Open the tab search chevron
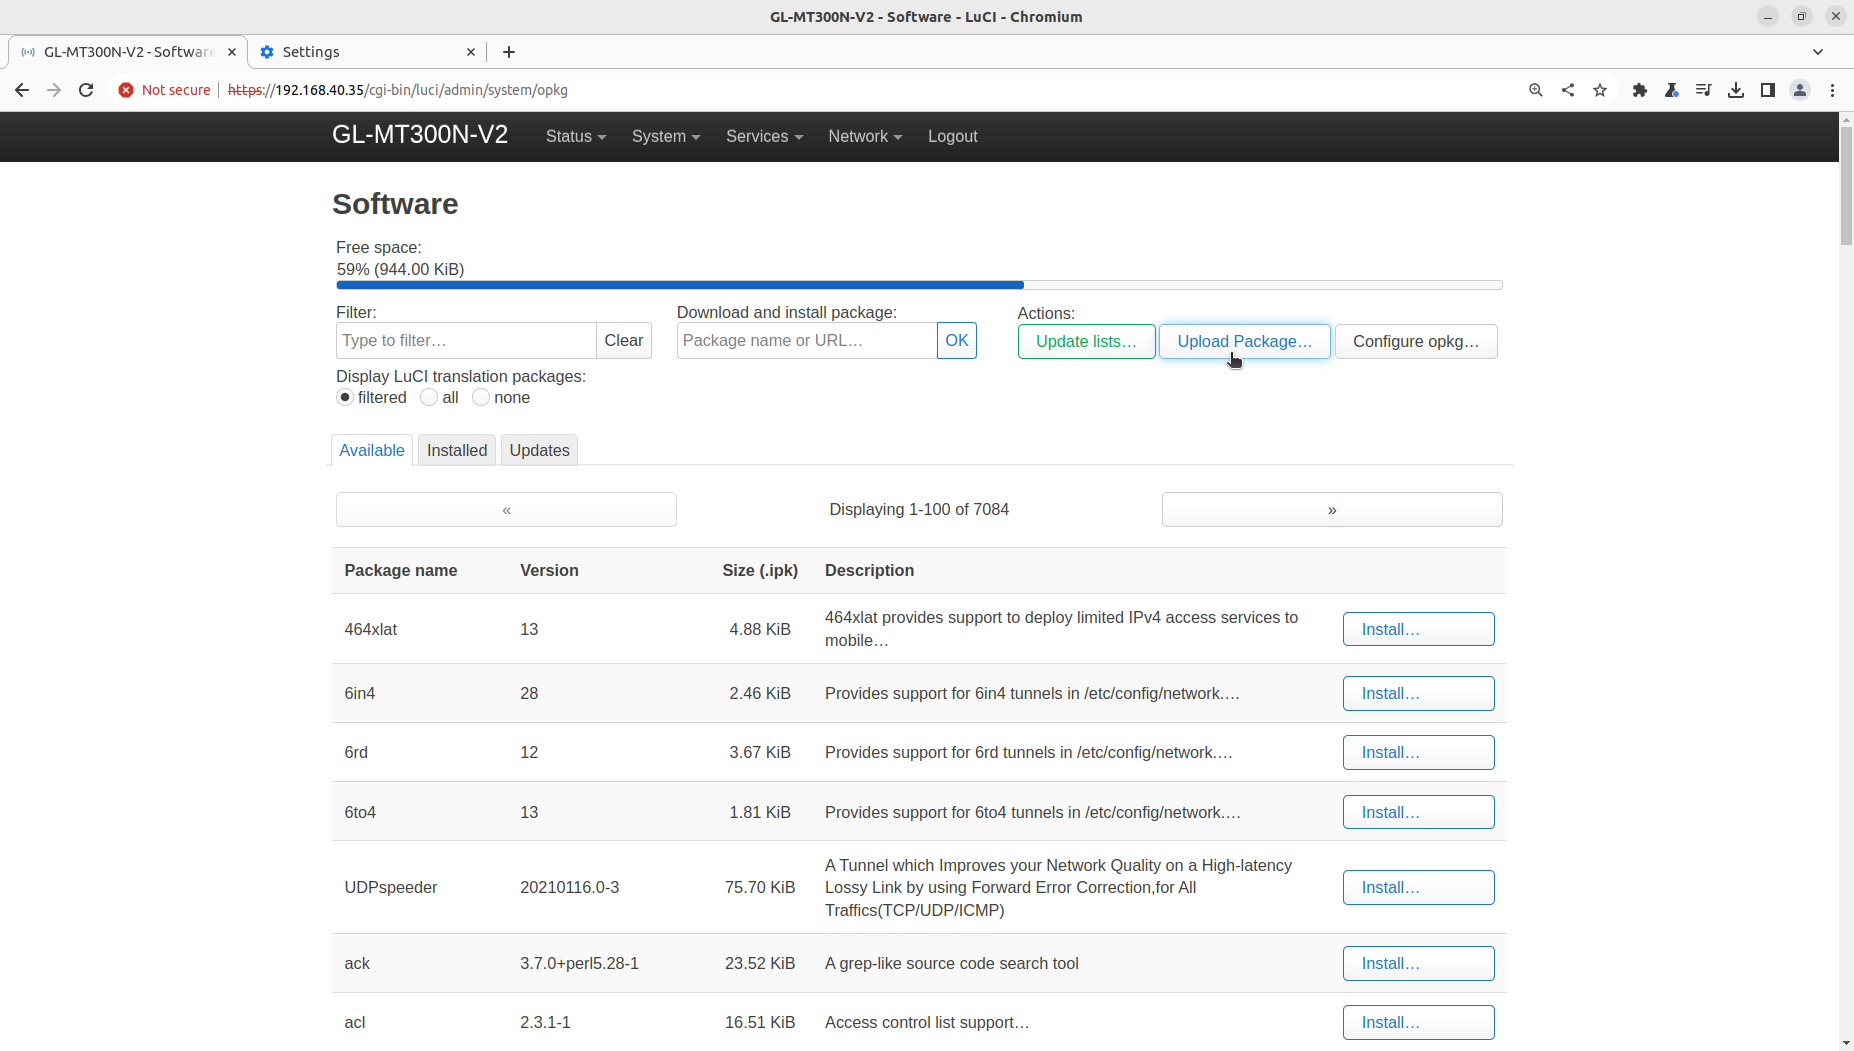This screenshot has width=1854, height=1051. 1818,52
